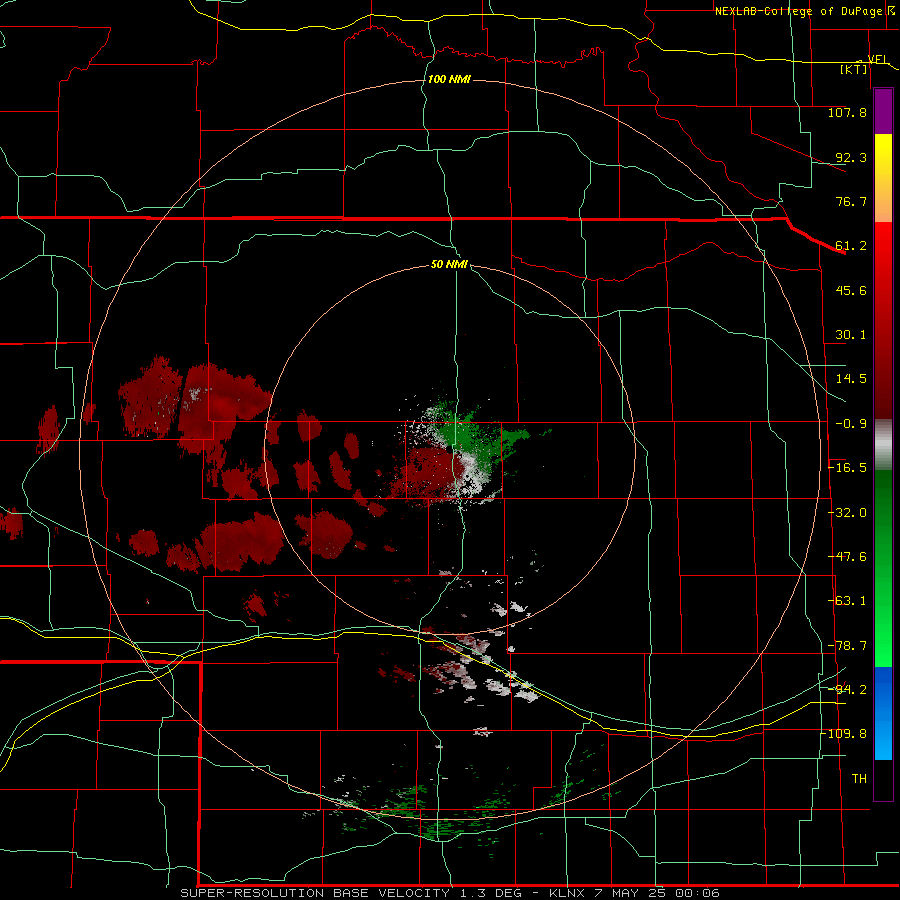Click the -94.2 velocity scale label
900x900 pixels.
pos(847,689)
